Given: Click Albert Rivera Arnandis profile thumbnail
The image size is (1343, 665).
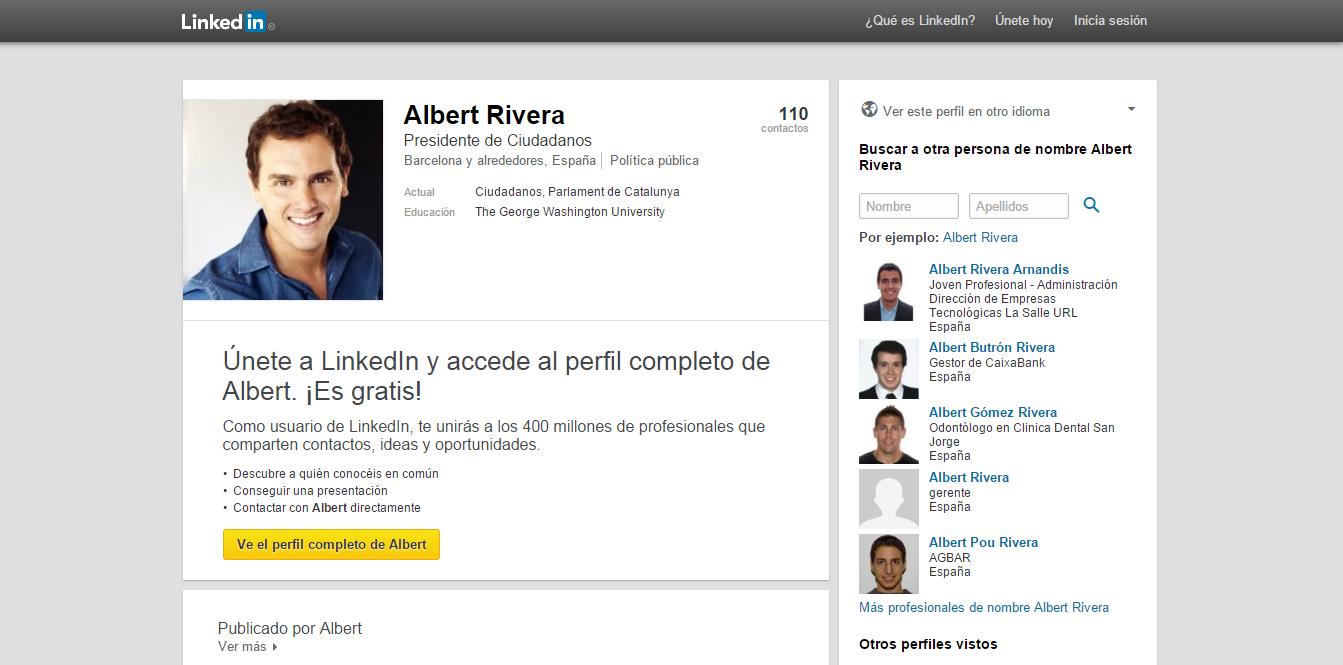Looking at the screenshot, I should (888, 292).
